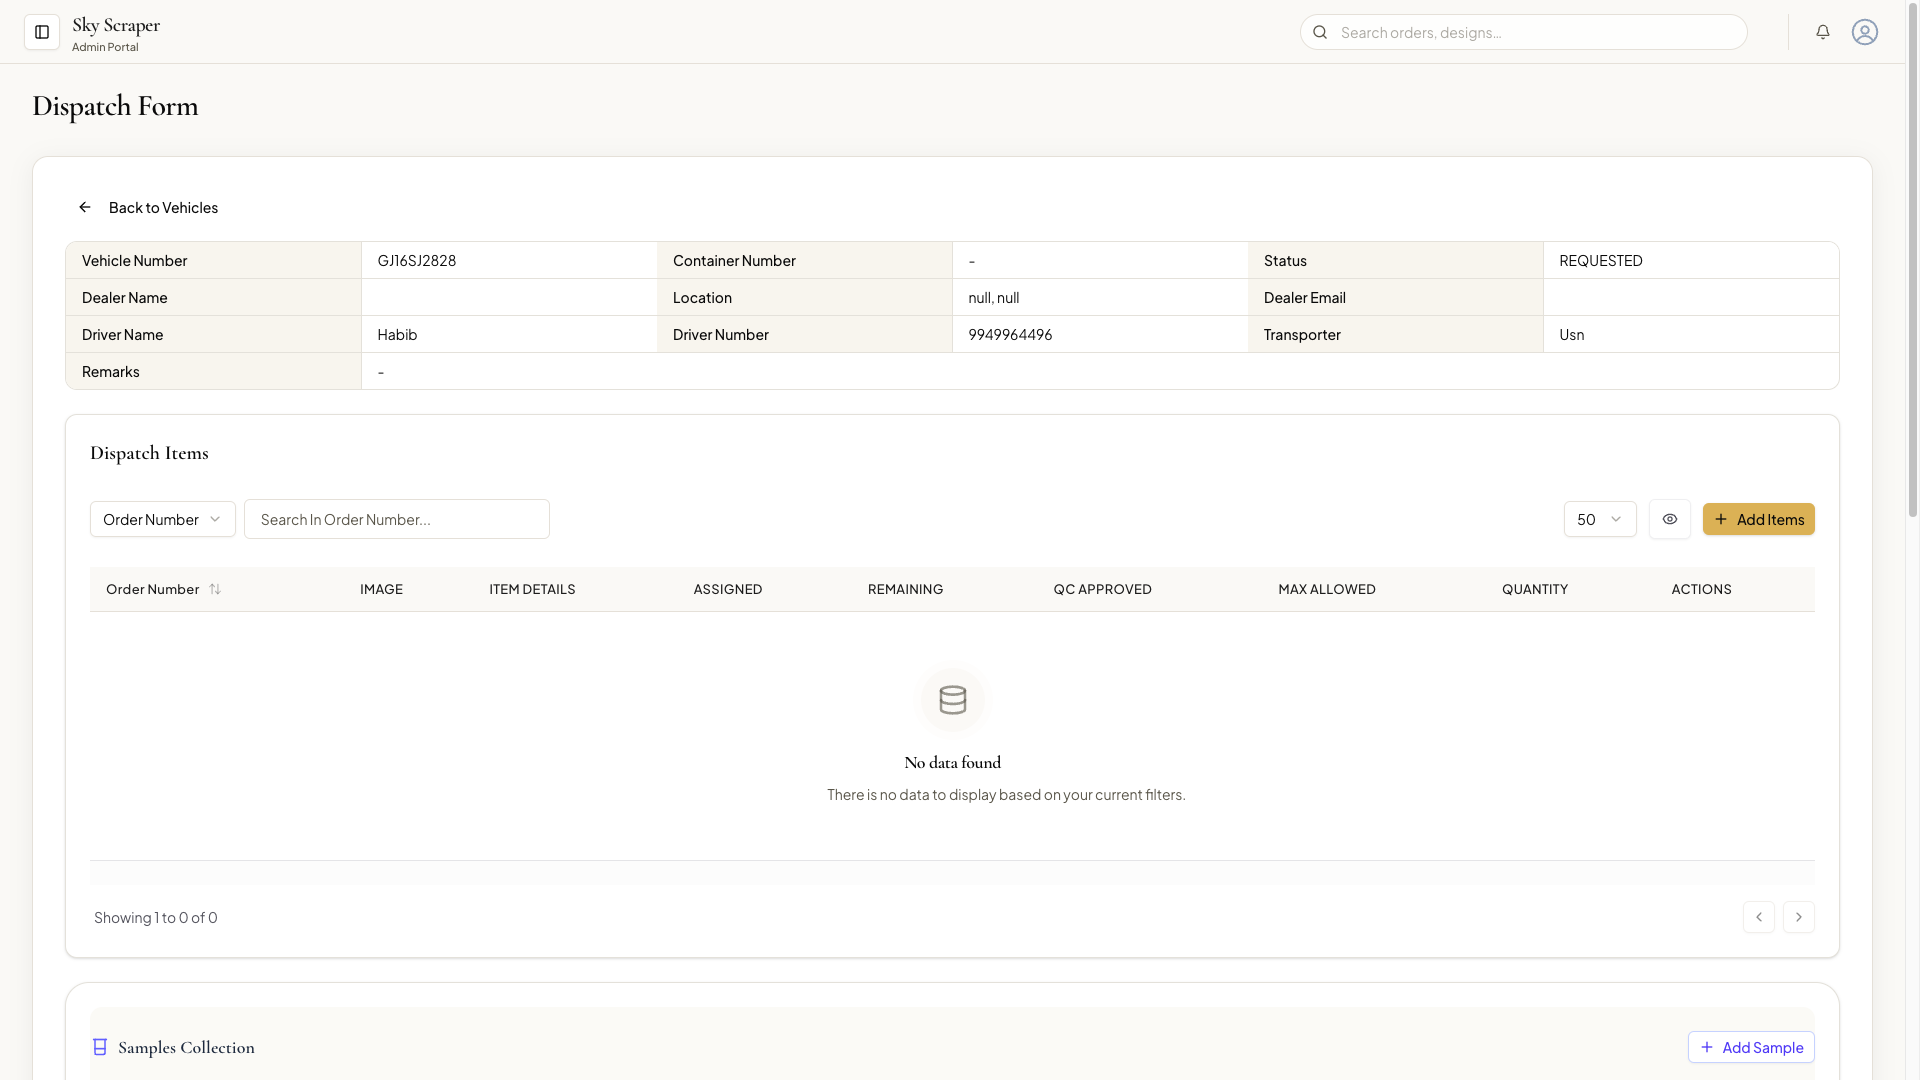Click the QUANTITY column header

[1535, 589]
